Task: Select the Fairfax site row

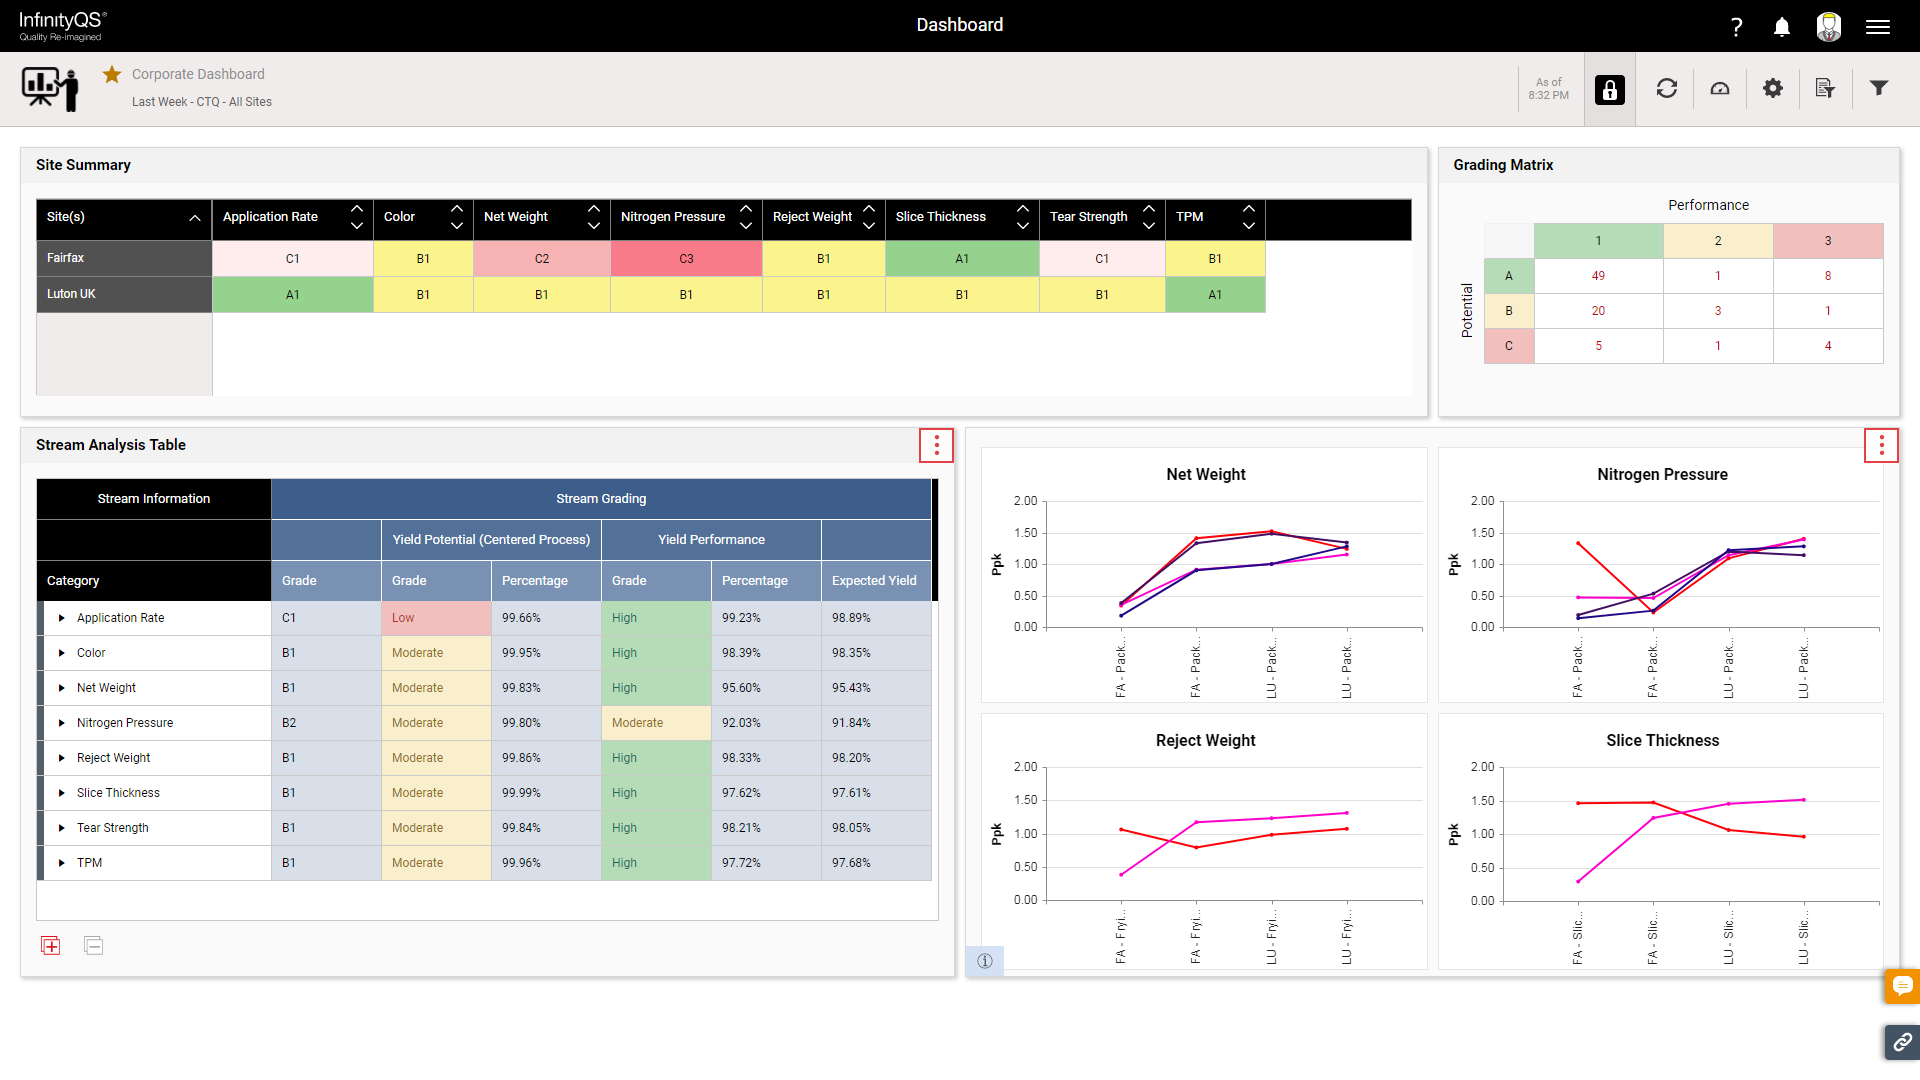Action: [x=124, y=258]
